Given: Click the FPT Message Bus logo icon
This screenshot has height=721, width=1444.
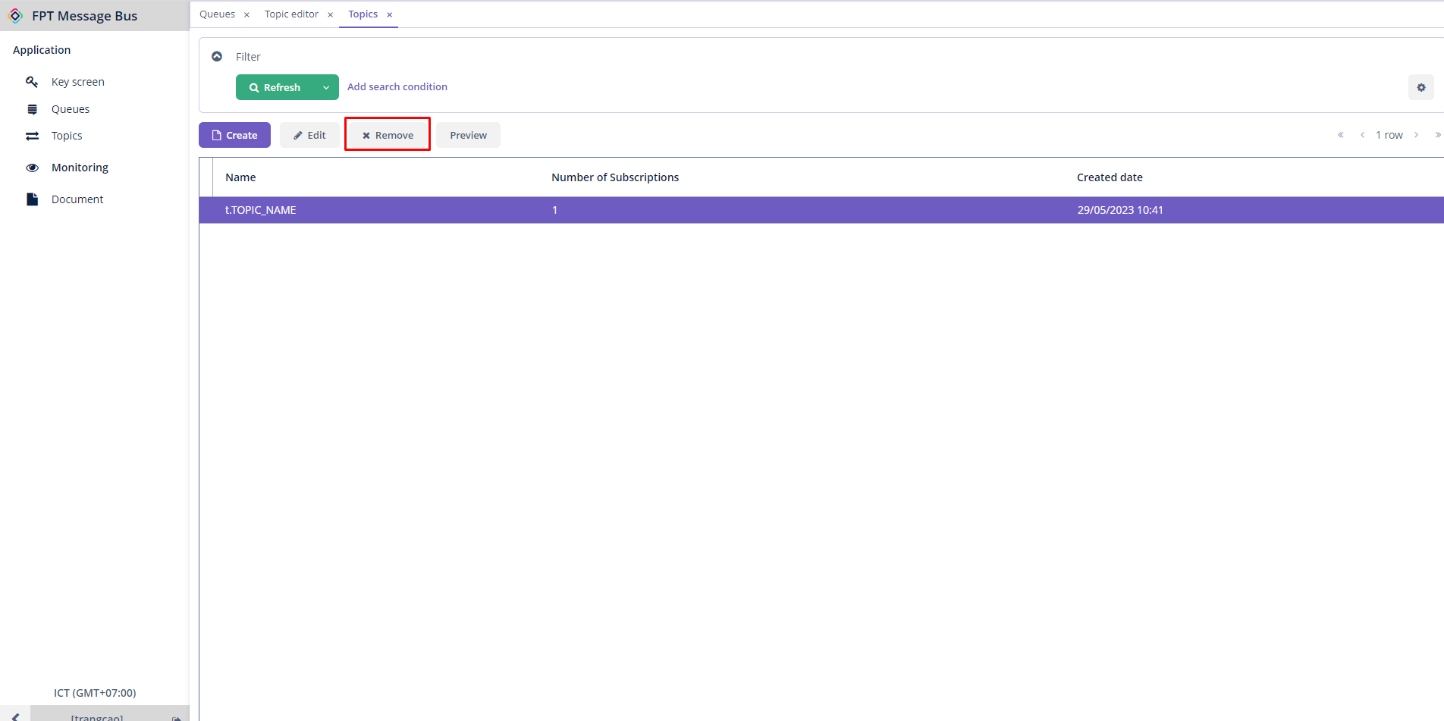Looking at the screenshot, I should tap(15, 15).
